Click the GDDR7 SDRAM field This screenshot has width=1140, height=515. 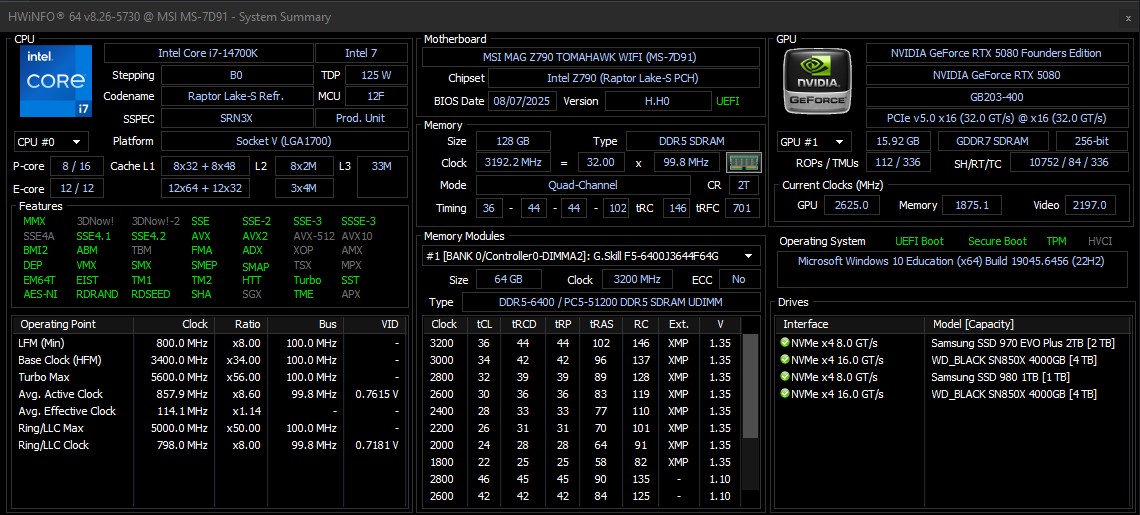click(993, 142)
